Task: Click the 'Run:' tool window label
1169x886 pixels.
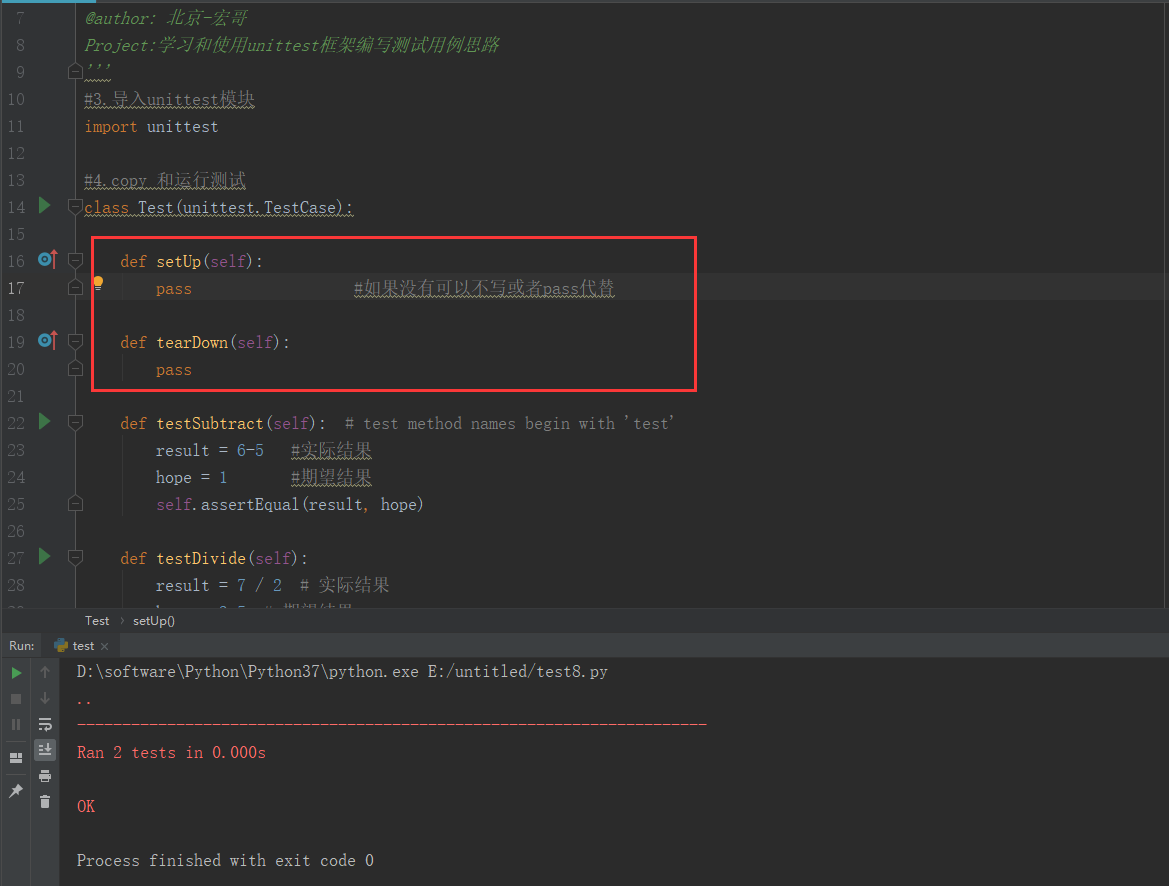Action: coord(22,646)
